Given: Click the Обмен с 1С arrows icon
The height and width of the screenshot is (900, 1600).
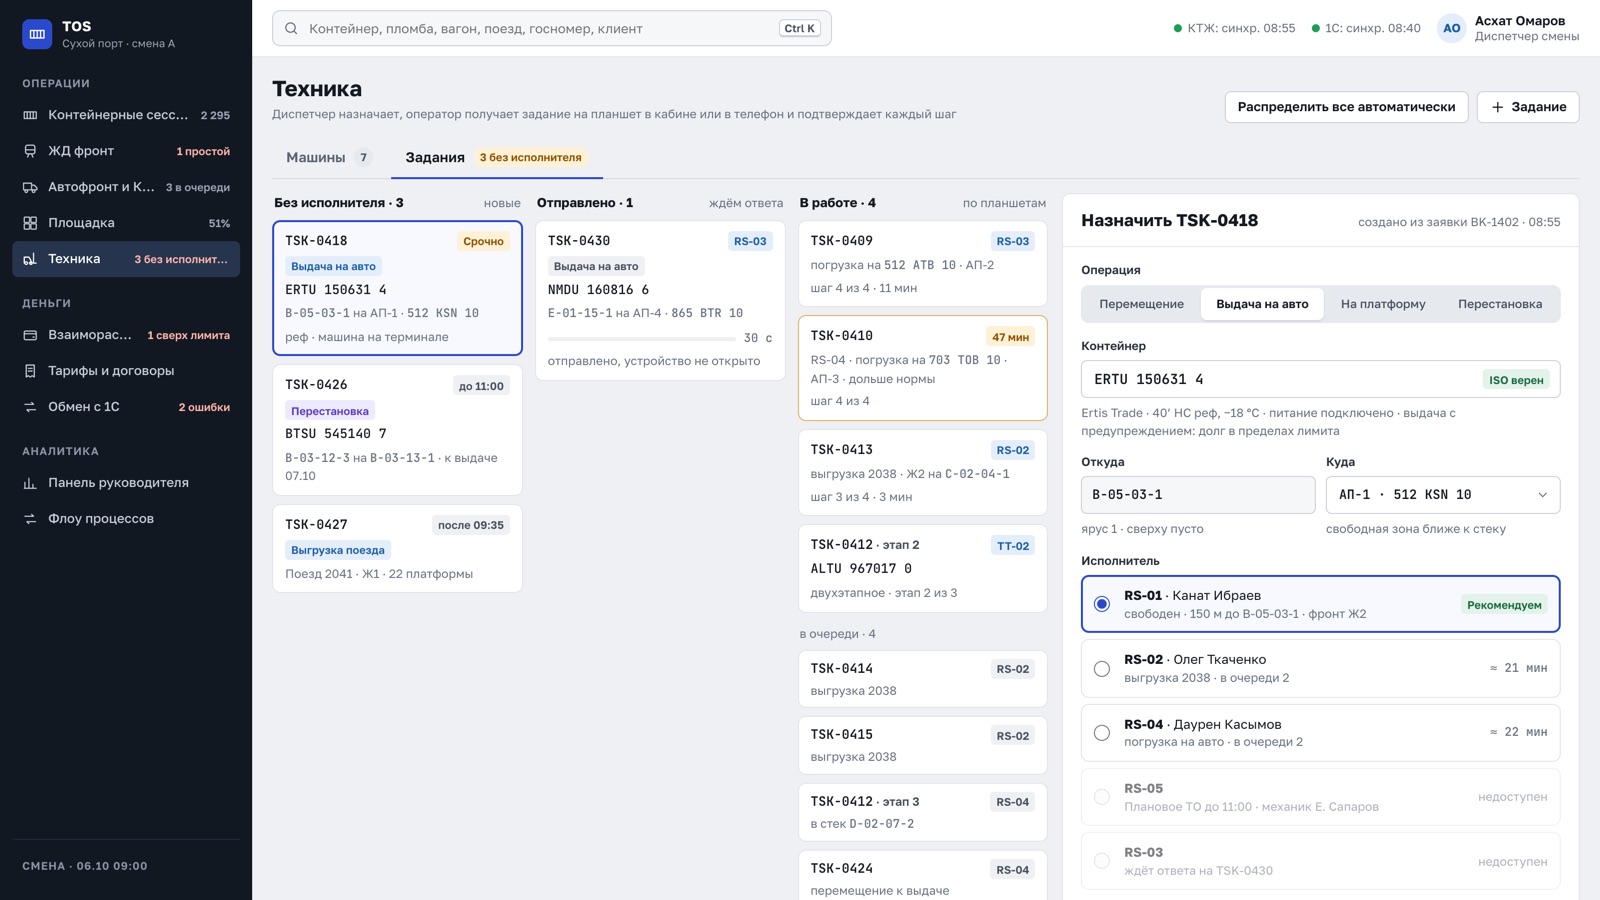Looking at the screenshot, I should [30, 407].
